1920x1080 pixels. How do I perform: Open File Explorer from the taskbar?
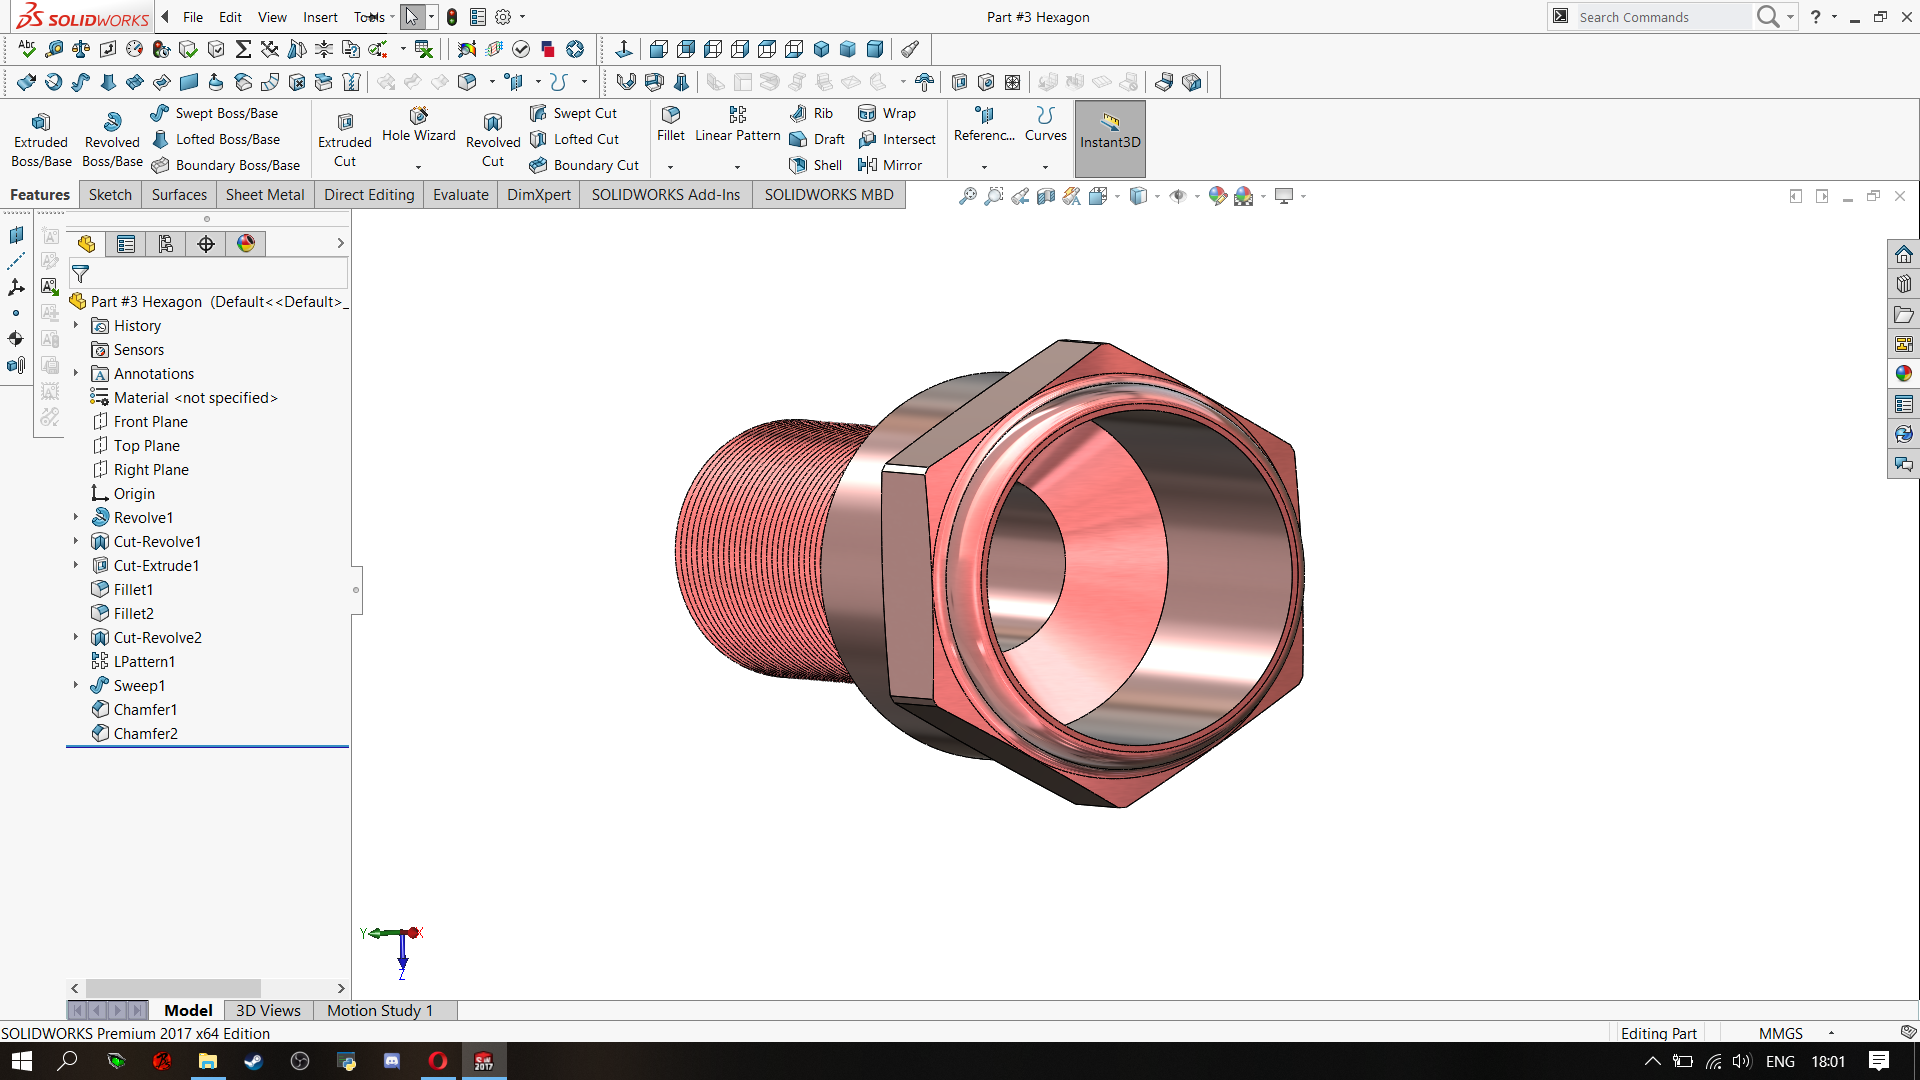208,1061
